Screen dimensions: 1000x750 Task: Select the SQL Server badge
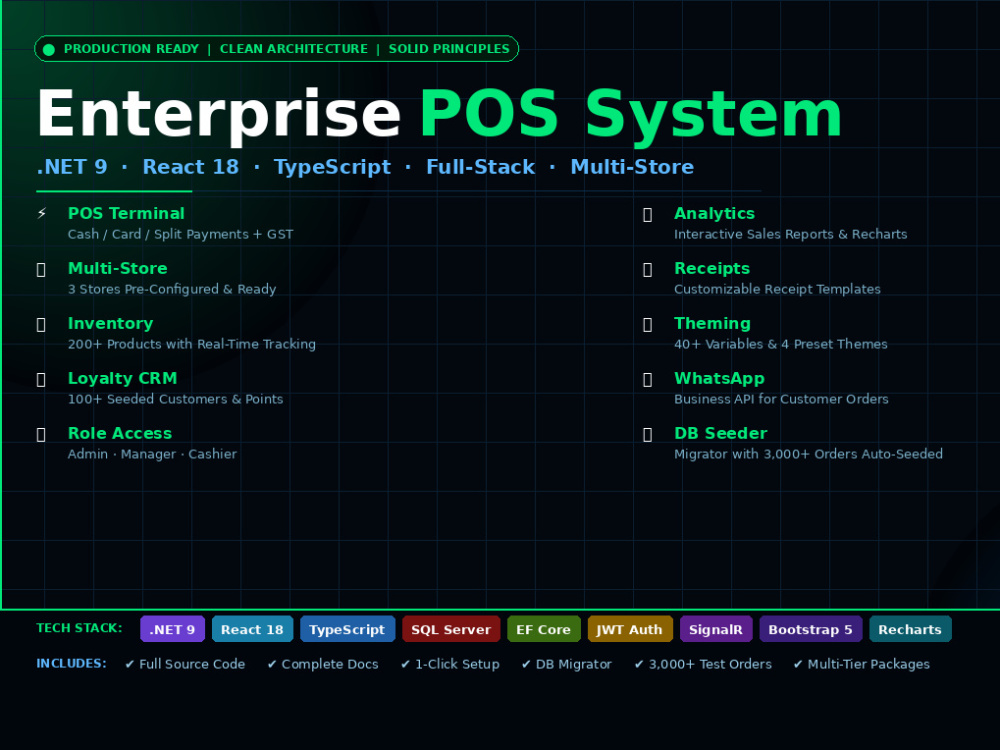coord(451,629)
